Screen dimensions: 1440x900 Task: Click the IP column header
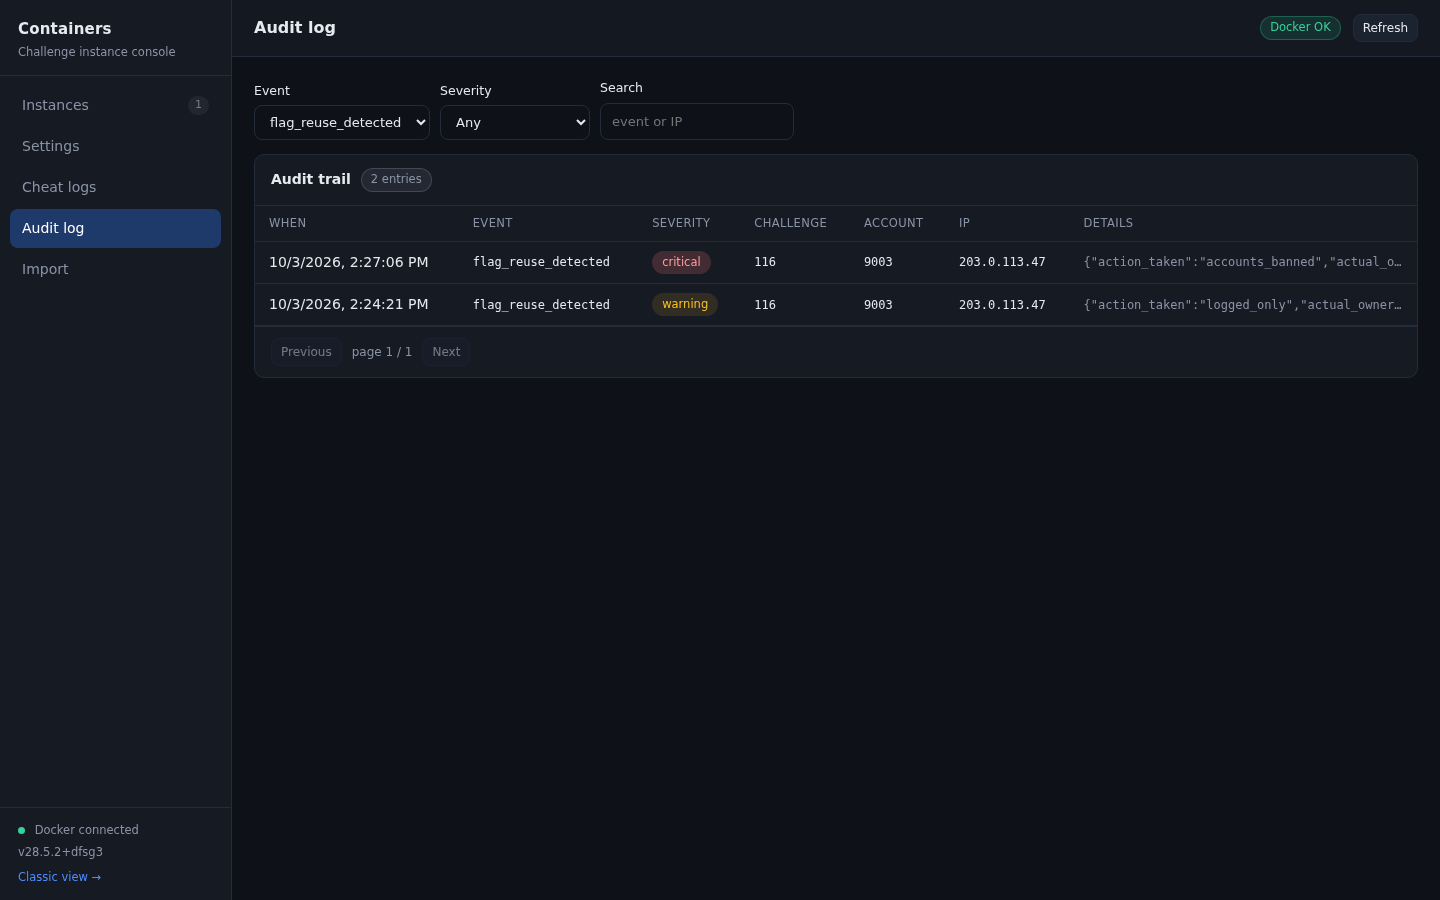(x=964, y=223)
